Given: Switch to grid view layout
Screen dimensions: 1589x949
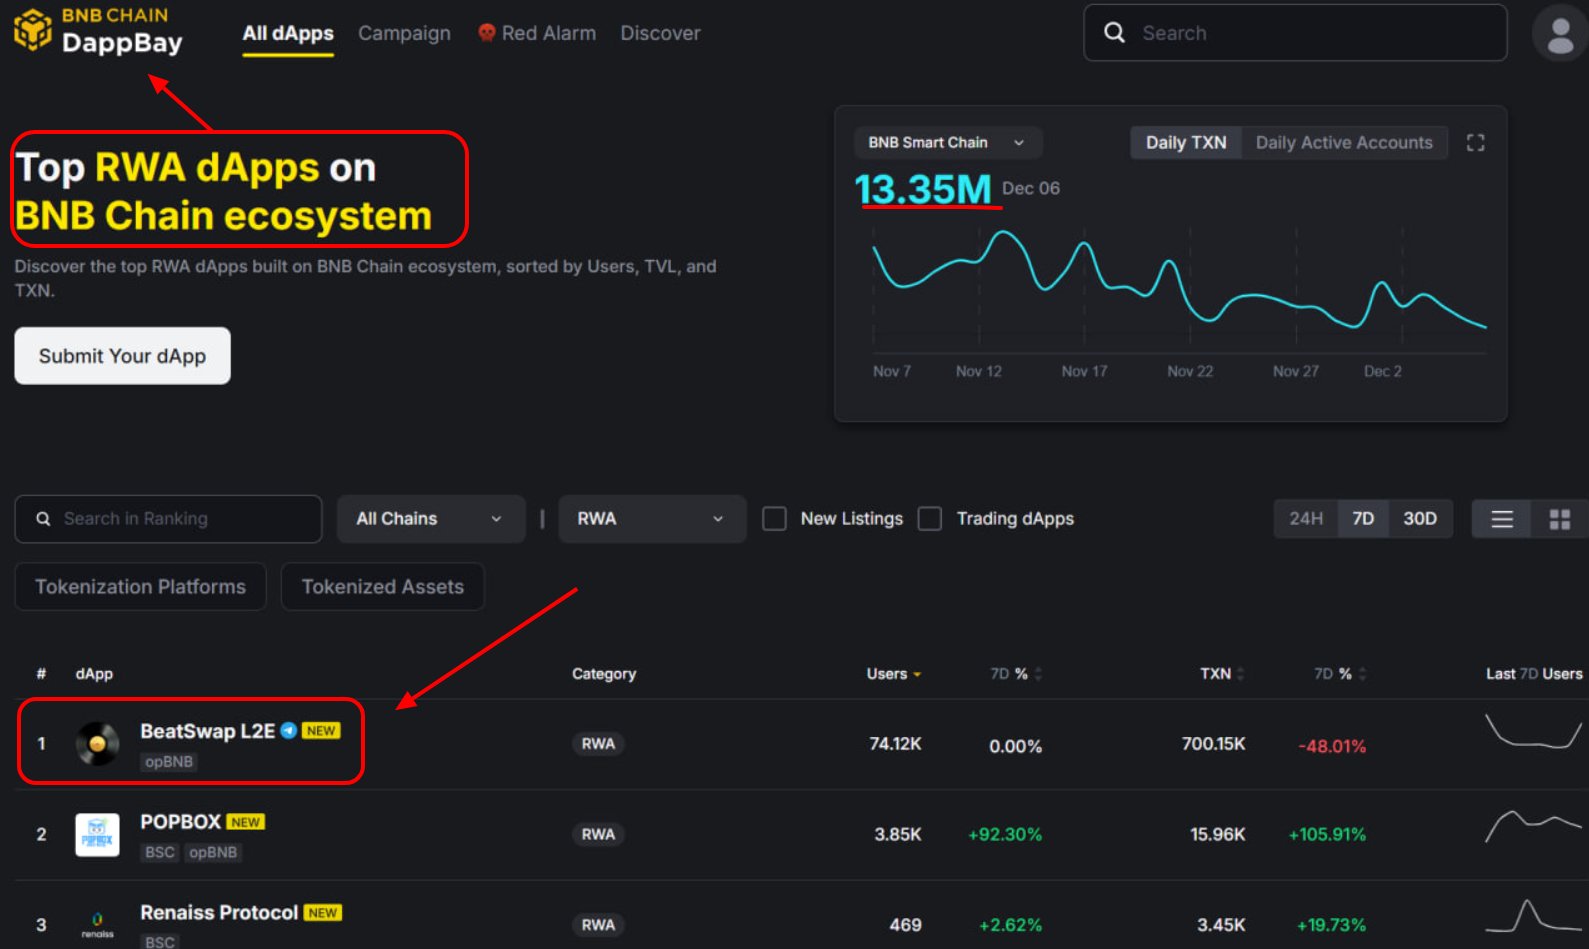Looking at the screenshot, I should pyautogui.click(x=1559, y=519).
